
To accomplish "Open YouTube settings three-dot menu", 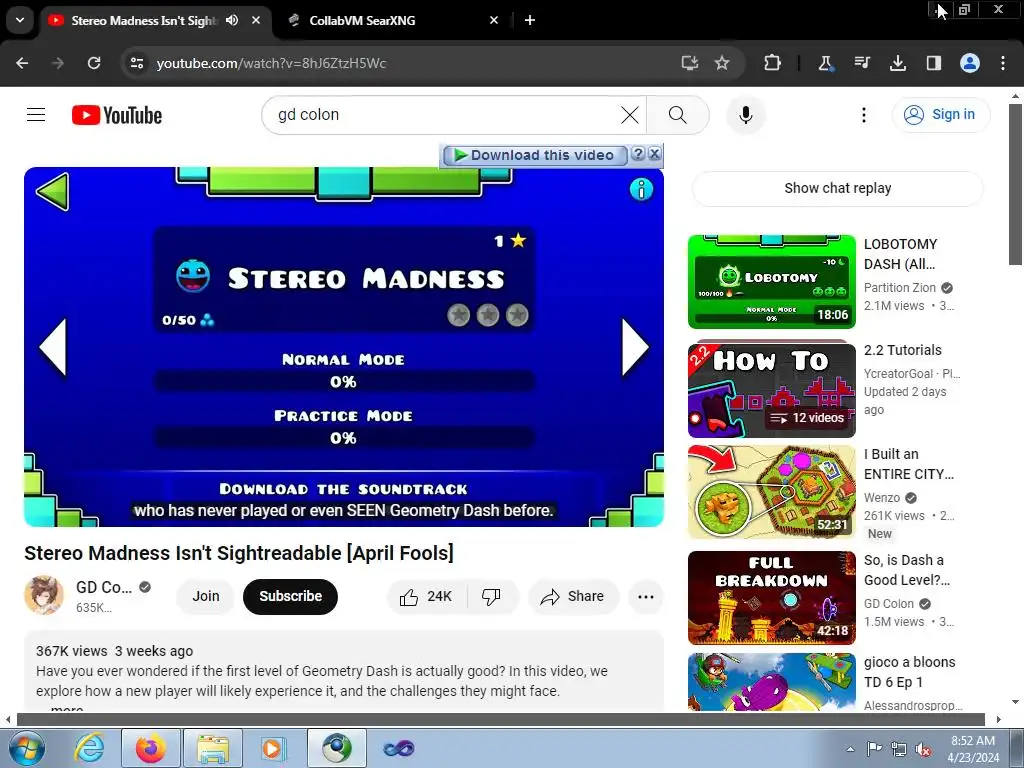I will coord(864,115).
